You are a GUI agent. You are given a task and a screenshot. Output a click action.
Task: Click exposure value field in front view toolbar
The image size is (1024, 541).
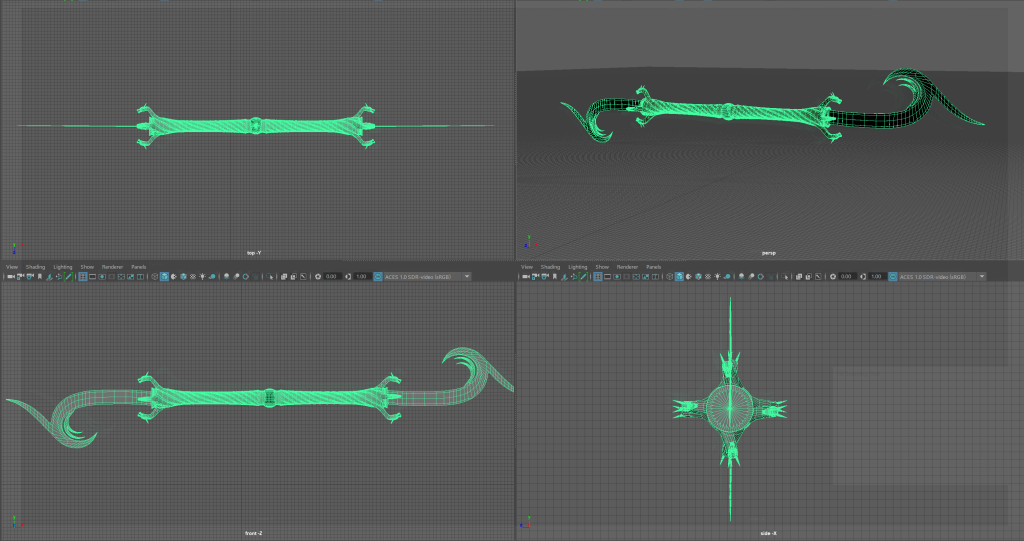click(331, 276)
